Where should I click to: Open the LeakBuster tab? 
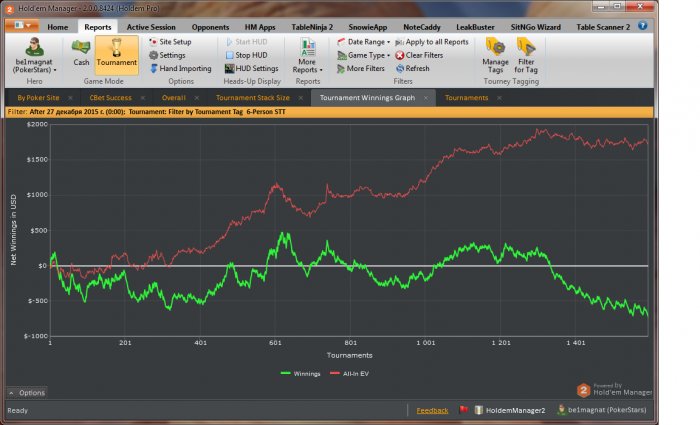pyautogui.click(x=475, y=27)
